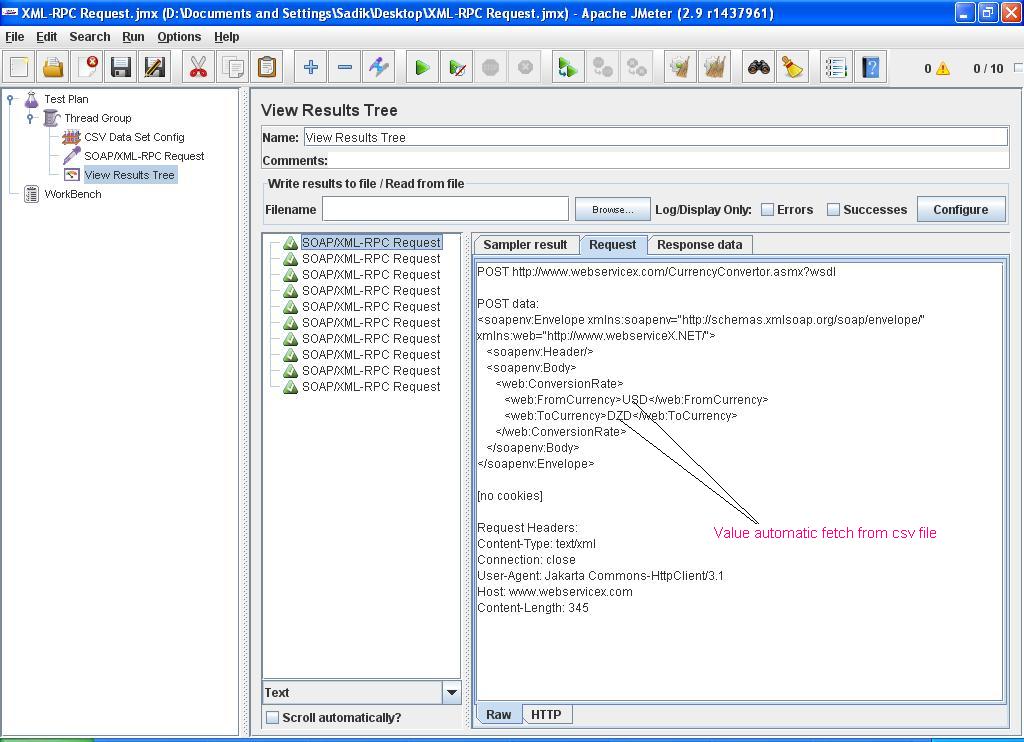Open a test plan with folder icon
Viewport: 1024px width, 742px height.
[x=54, y=67]
